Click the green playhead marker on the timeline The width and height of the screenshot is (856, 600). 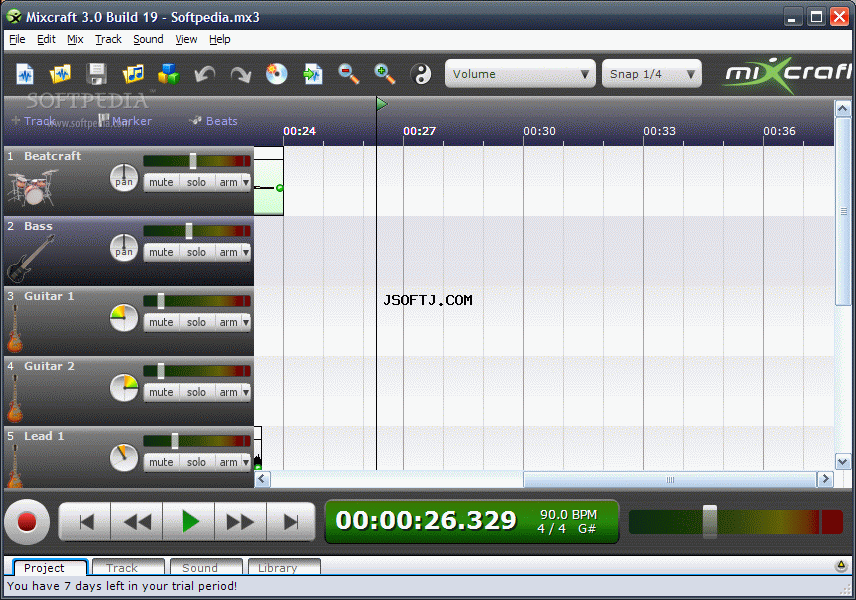point(382,104)
